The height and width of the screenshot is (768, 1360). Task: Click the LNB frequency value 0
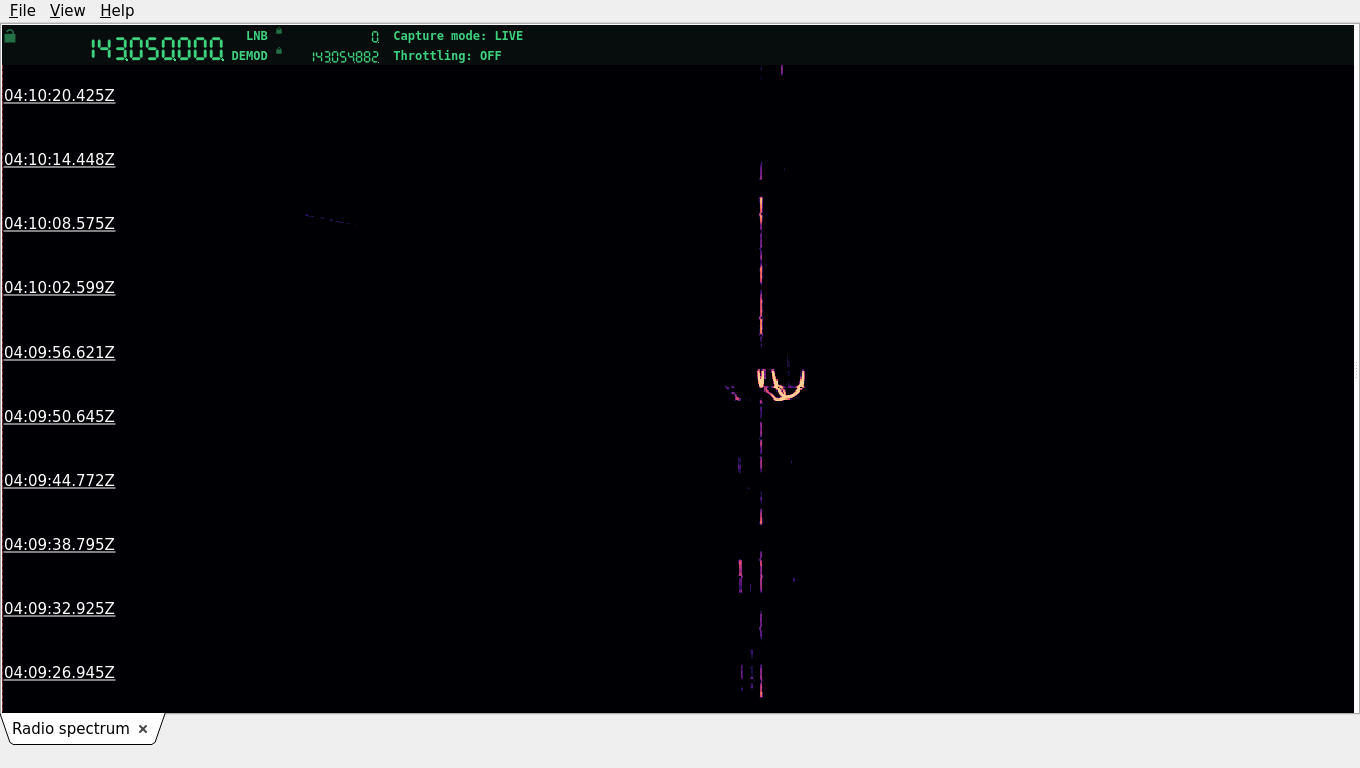tap(375, 37)
